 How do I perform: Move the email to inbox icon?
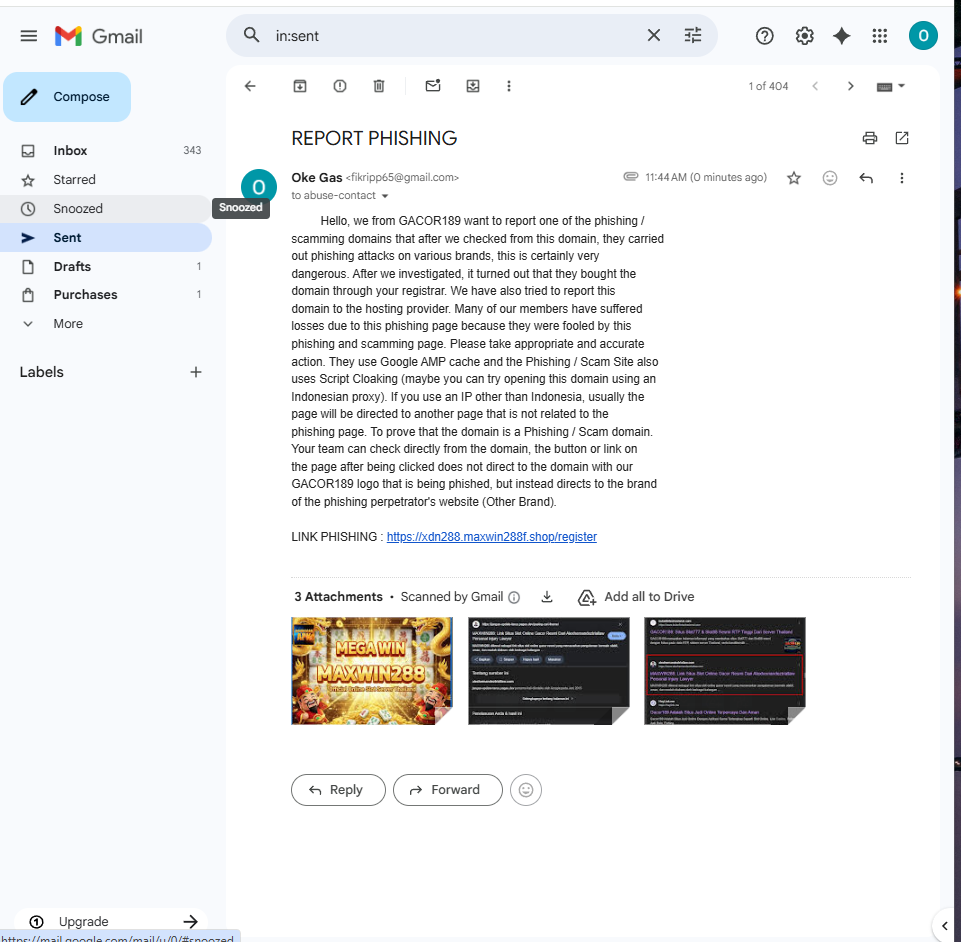click(x=473, y=86)
